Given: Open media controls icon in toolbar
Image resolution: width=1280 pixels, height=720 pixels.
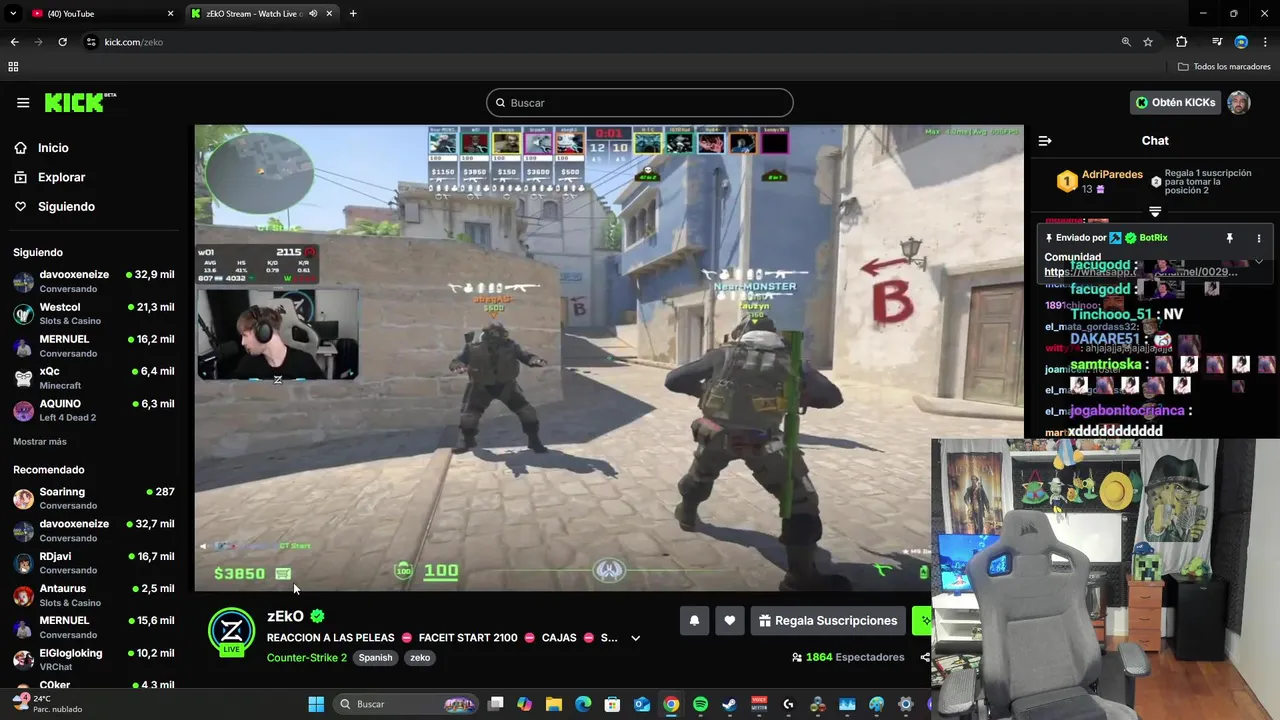Looking at the screenshot, I should coord(1217,42).
